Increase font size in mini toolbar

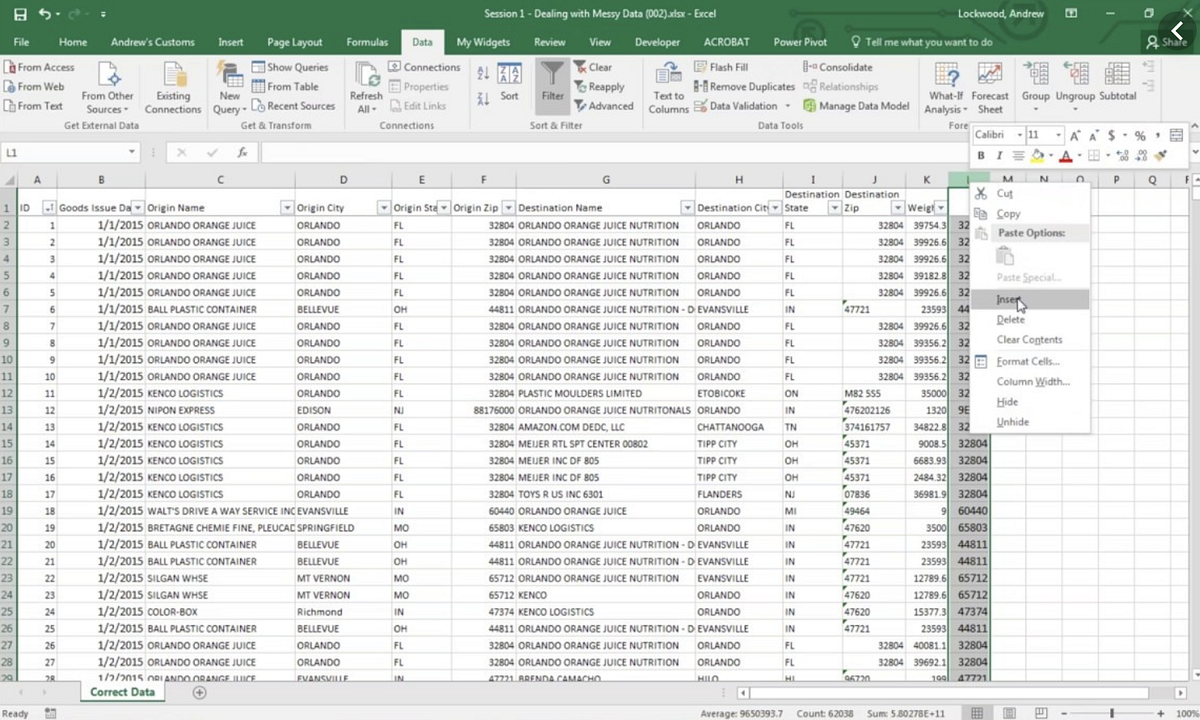[1075, 135]
